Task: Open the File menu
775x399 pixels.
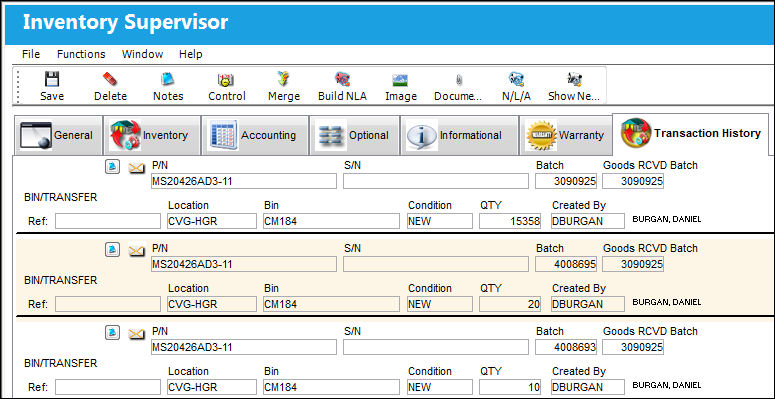Action: click(x=31, y=54)
